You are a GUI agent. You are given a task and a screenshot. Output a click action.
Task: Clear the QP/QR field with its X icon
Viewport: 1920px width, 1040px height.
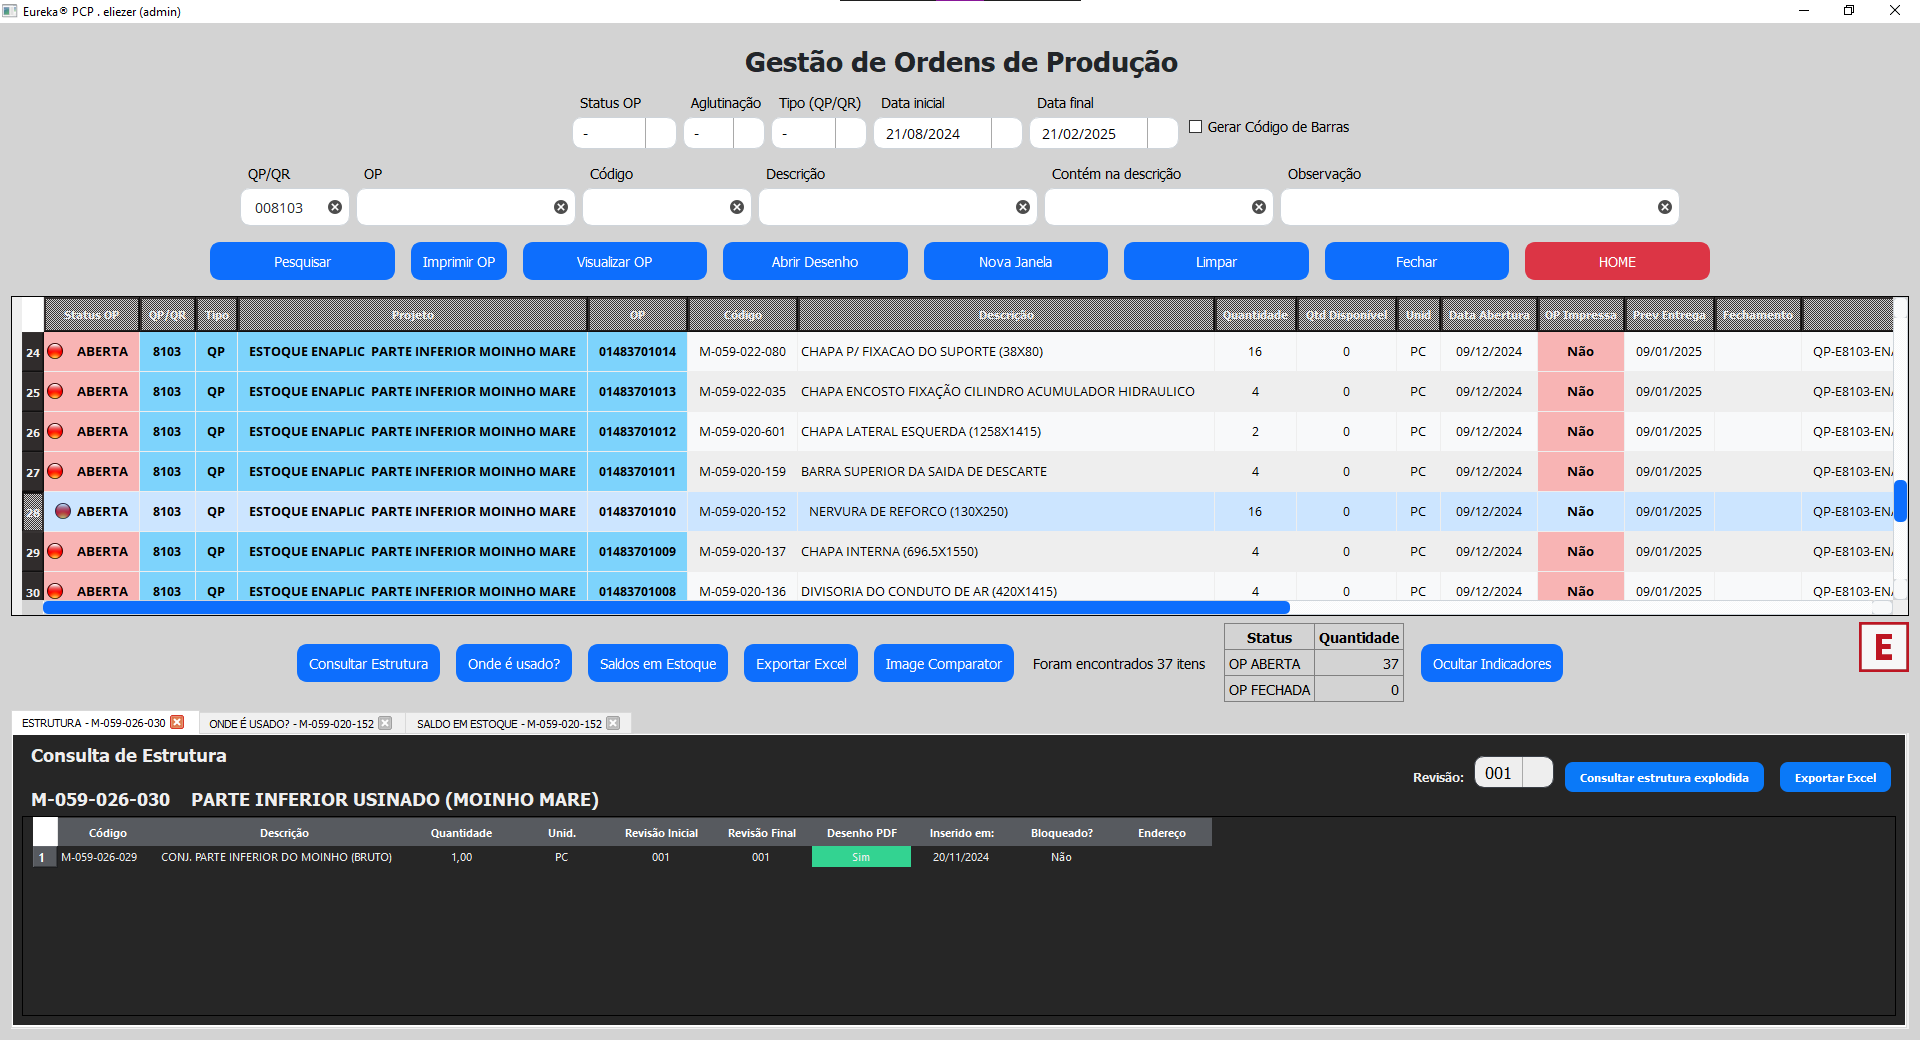click(x=335, y=207)
